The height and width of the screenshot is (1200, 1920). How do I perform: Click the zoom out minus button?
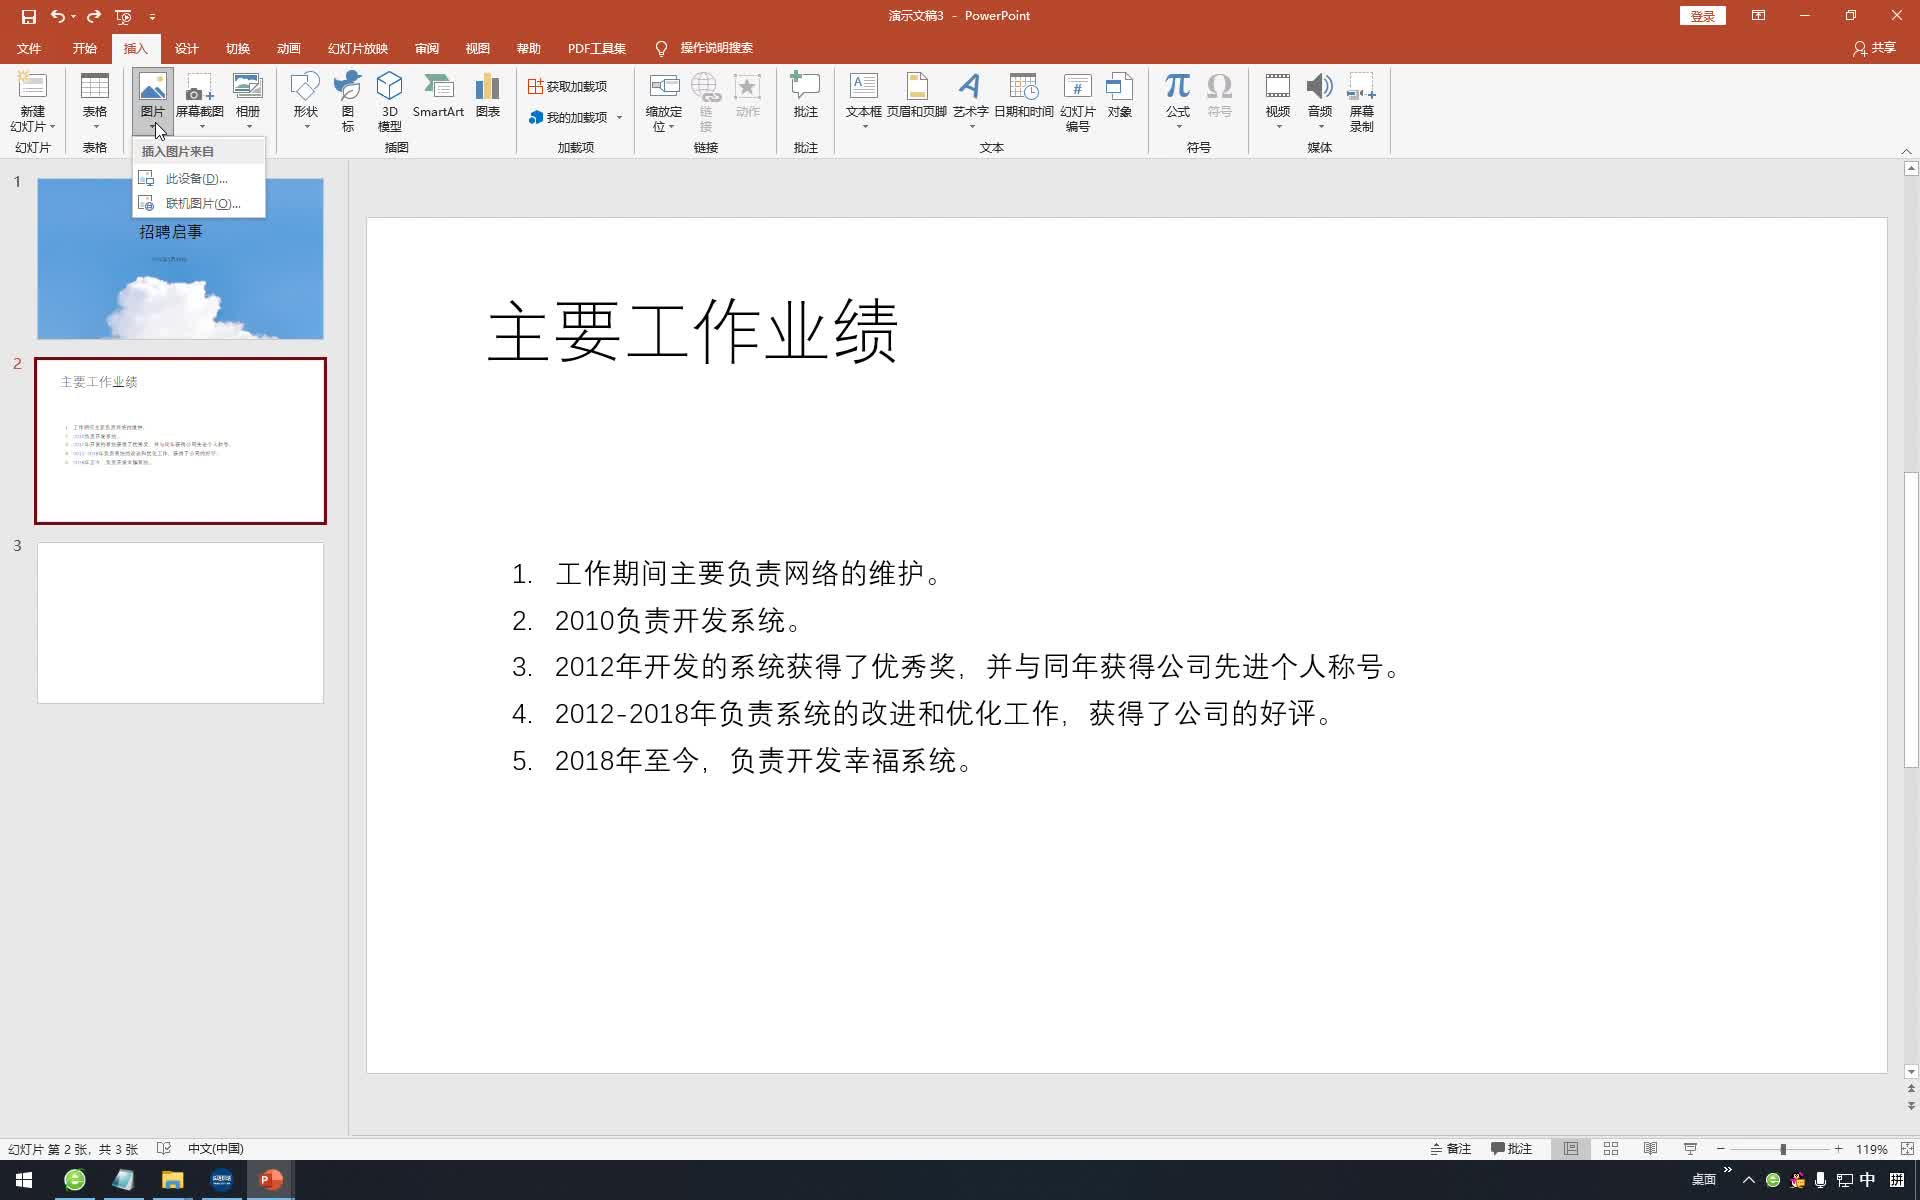tap(1721, 1149)
